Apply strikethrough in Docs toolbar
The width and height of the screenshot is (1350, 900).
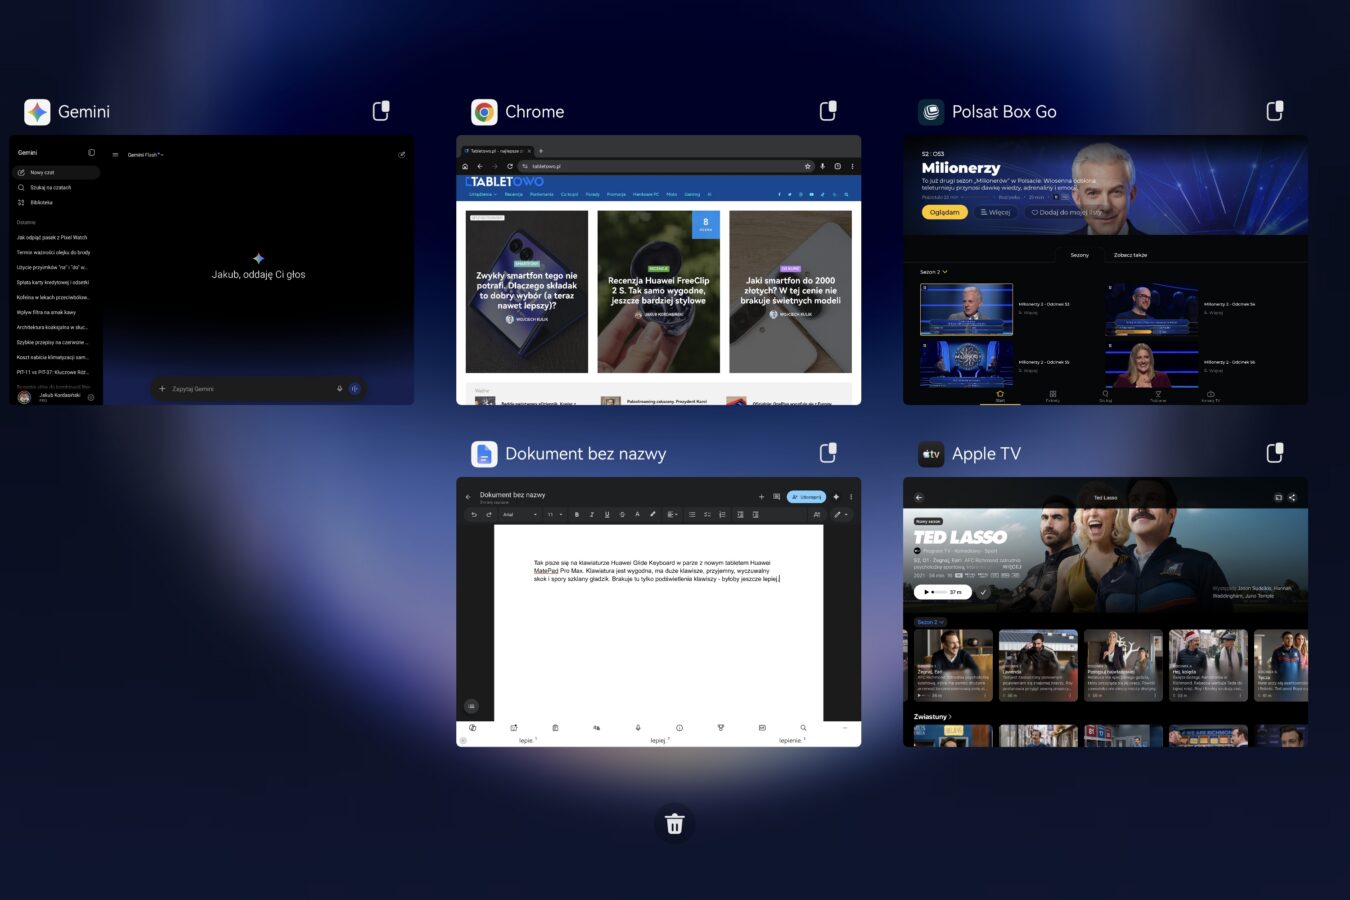pos(622,515)
